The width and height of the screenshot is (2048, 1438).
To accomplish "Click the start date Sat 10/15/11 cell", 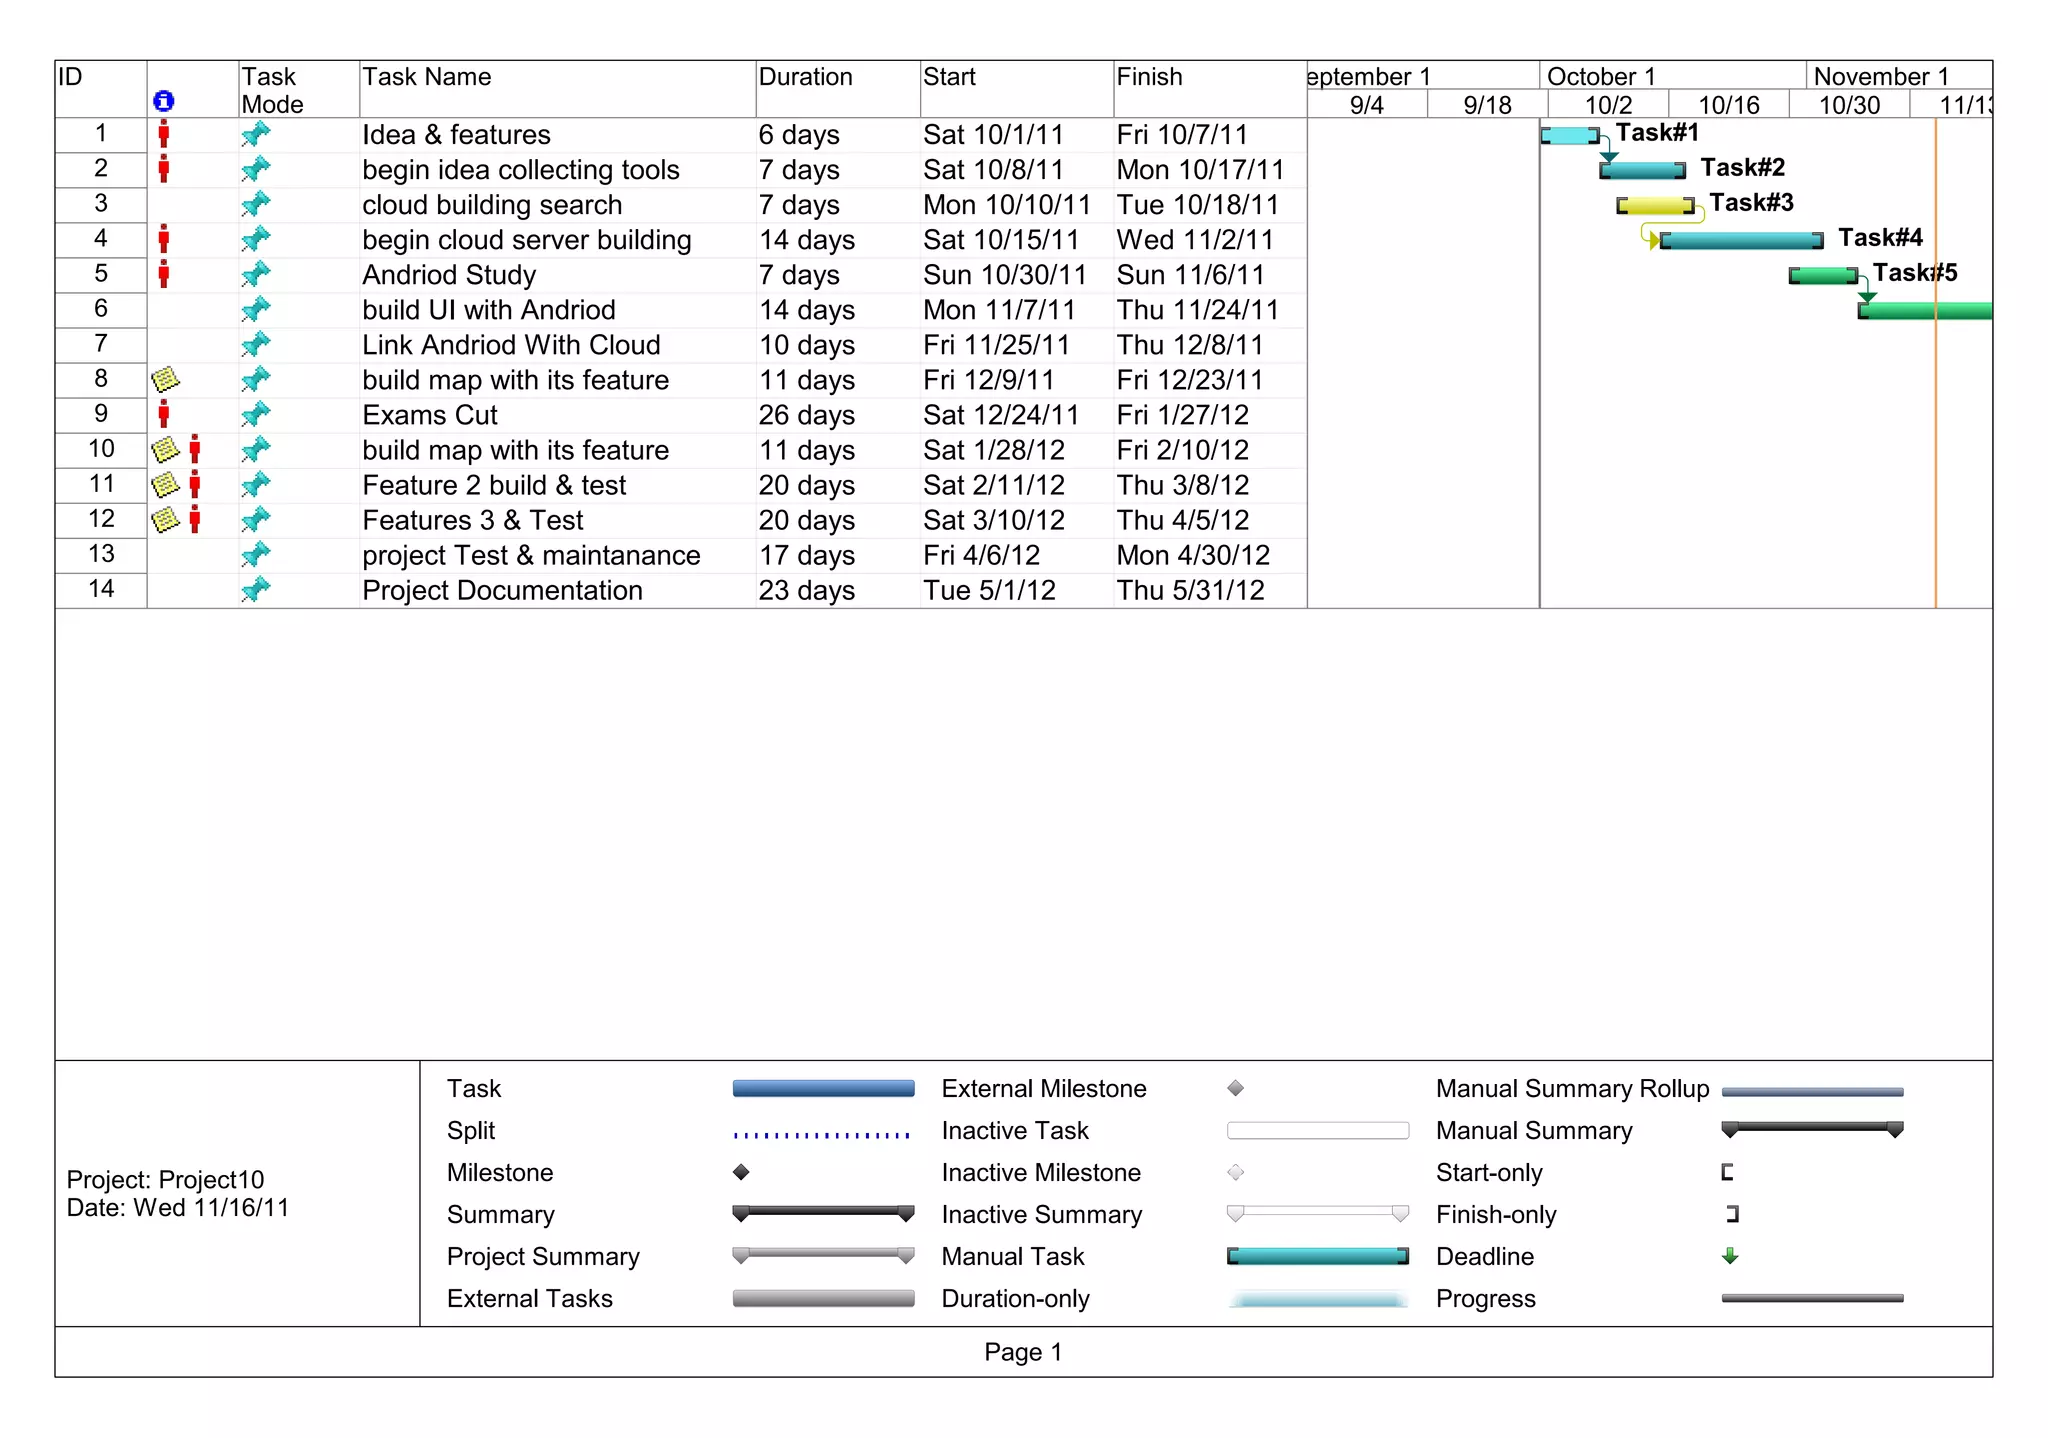I will (1001, 240).
